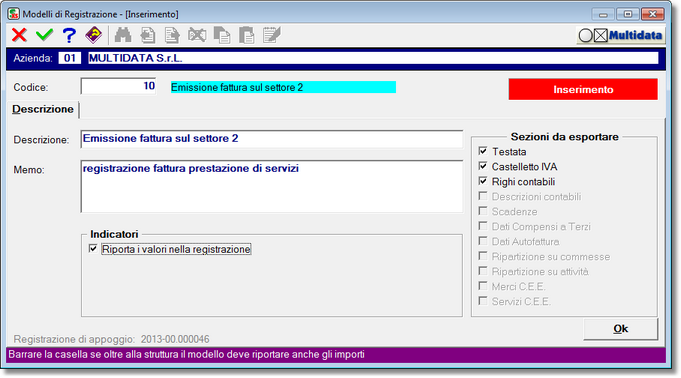
Task: Click the Multidata logo
Action: [x=620, y=35]
